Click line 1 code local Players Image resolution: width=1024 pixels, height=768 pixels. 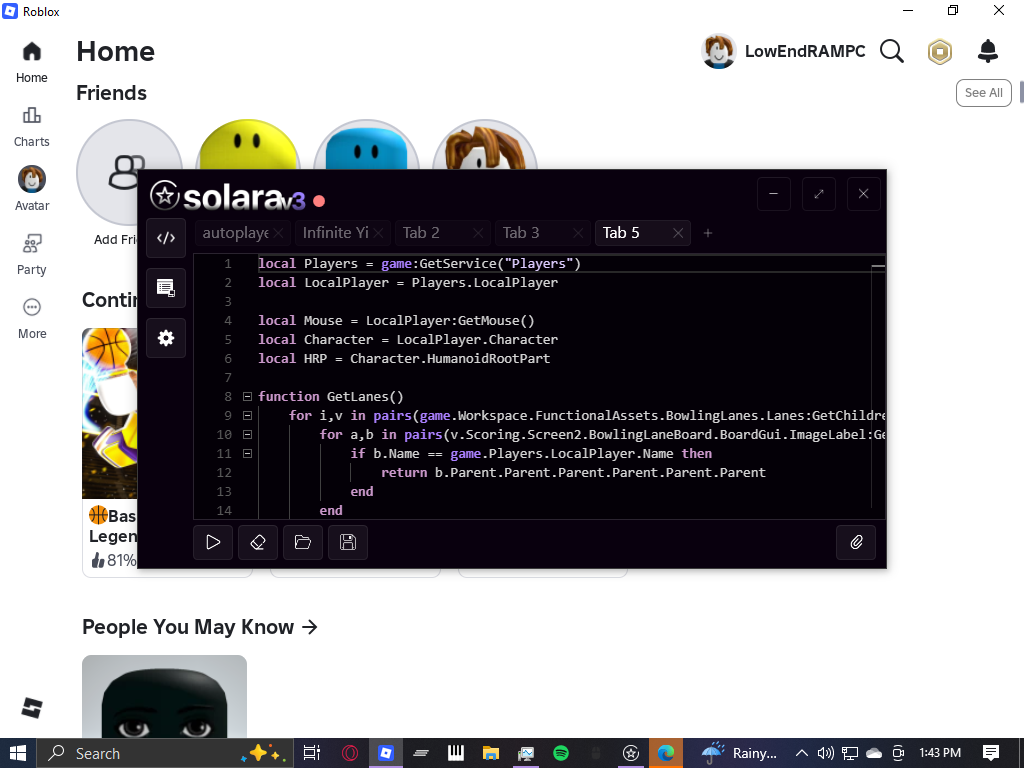[419, 263]
